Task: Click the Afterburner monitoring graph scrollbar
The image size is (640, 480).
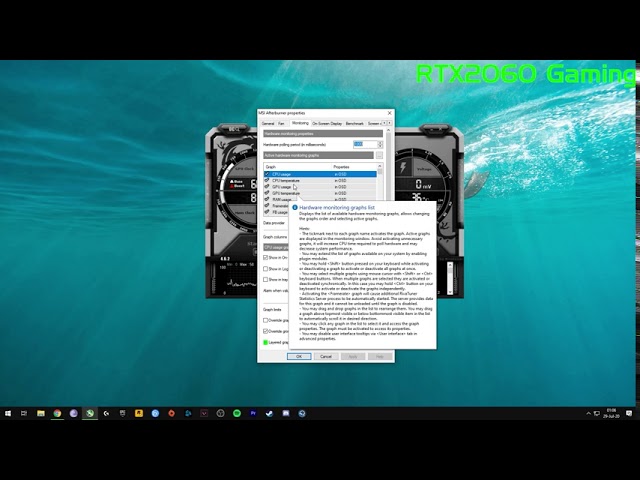Action: click(x=450, y=279)
